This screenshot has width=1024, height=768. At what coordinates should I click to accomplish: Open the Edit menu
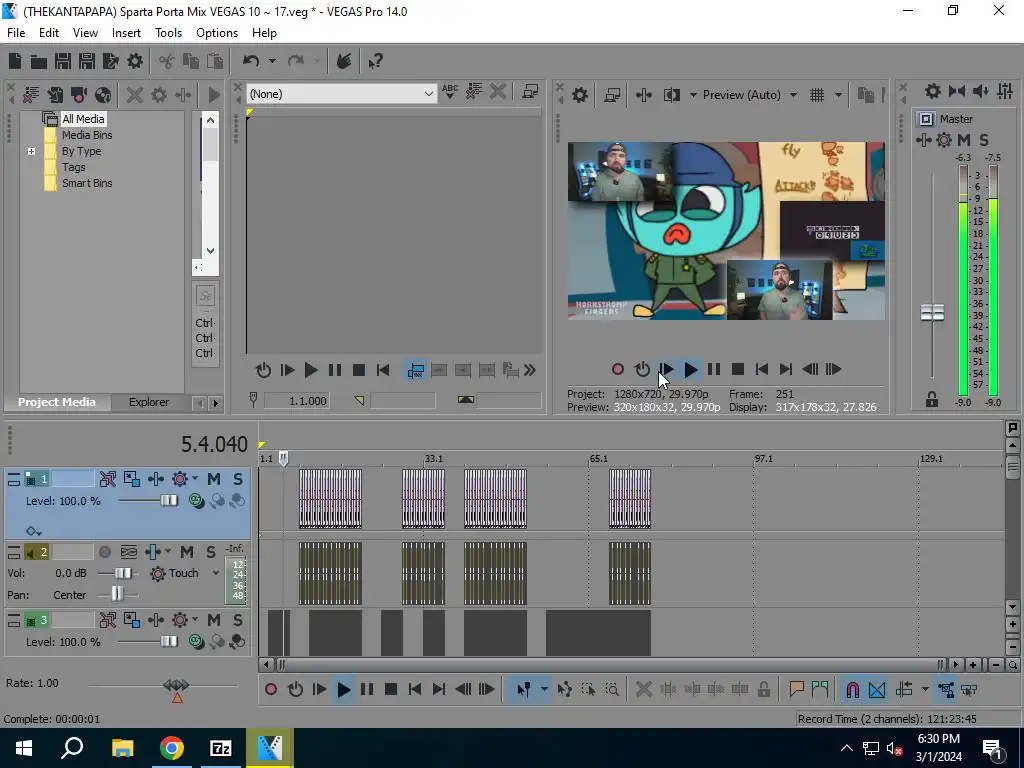pyautogui.click(x=49, y=33)
